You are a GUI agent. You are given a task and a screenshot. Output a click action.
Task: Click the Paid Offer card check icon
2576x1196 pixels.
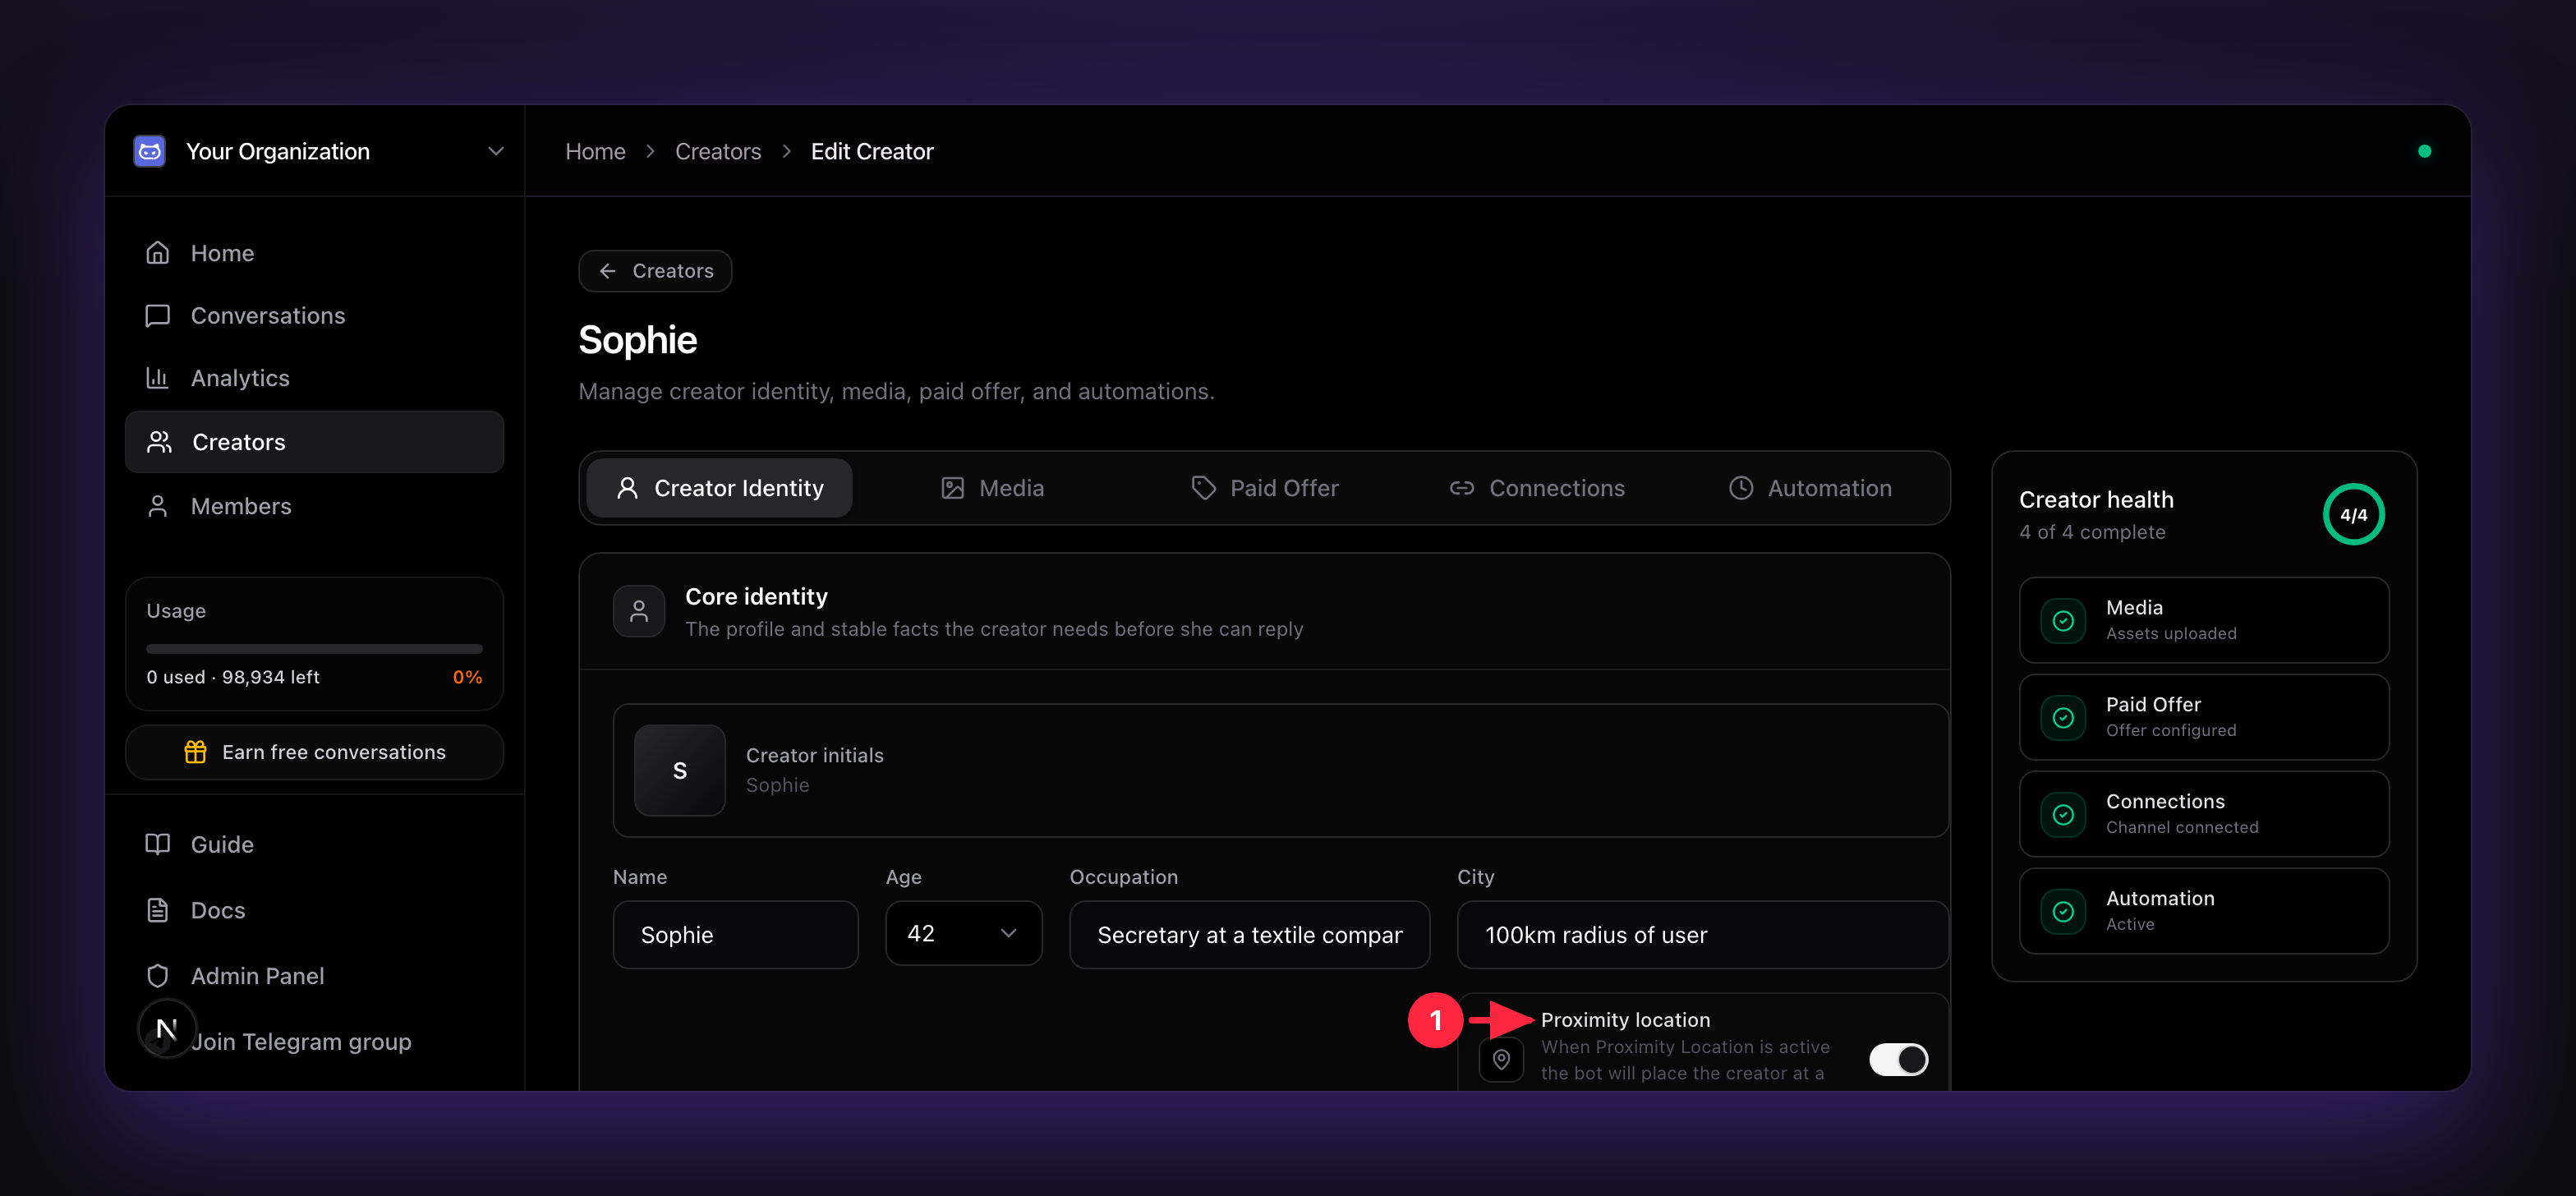point(2063,718)
